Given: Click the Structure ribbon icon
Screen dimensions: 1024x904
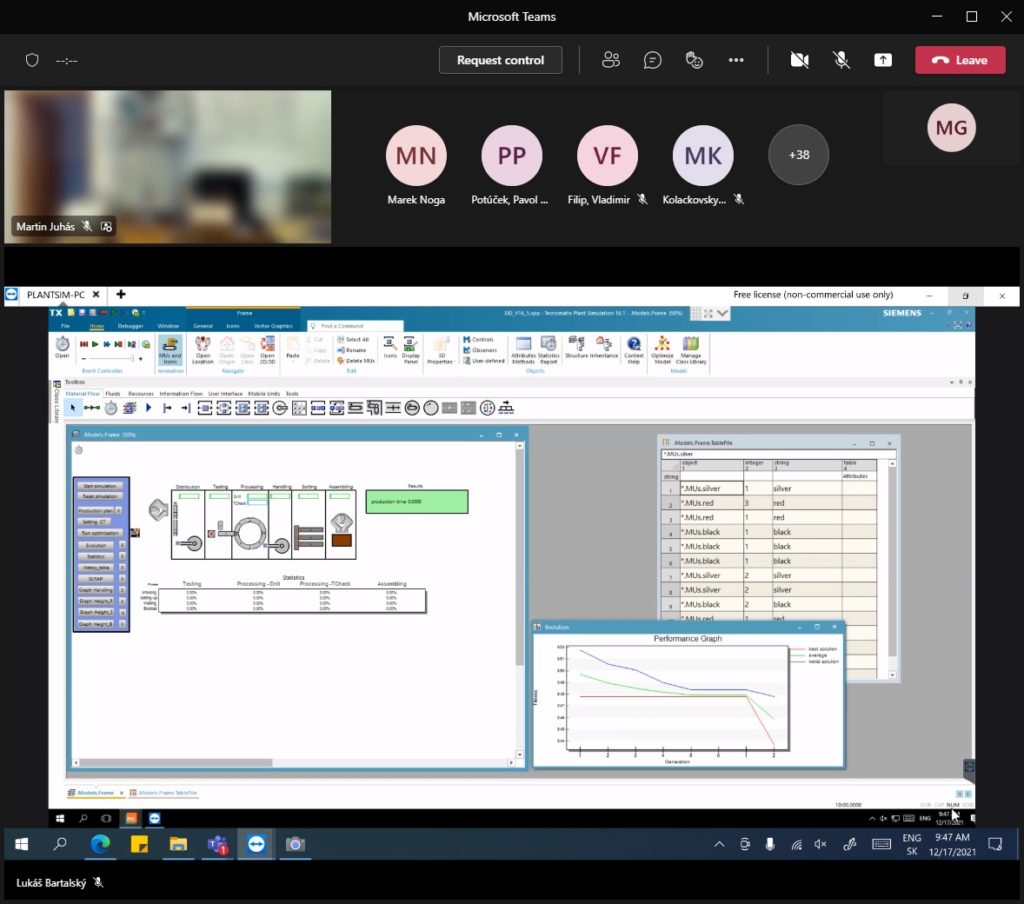Looking at the screenshot, I should coord(576,346).
